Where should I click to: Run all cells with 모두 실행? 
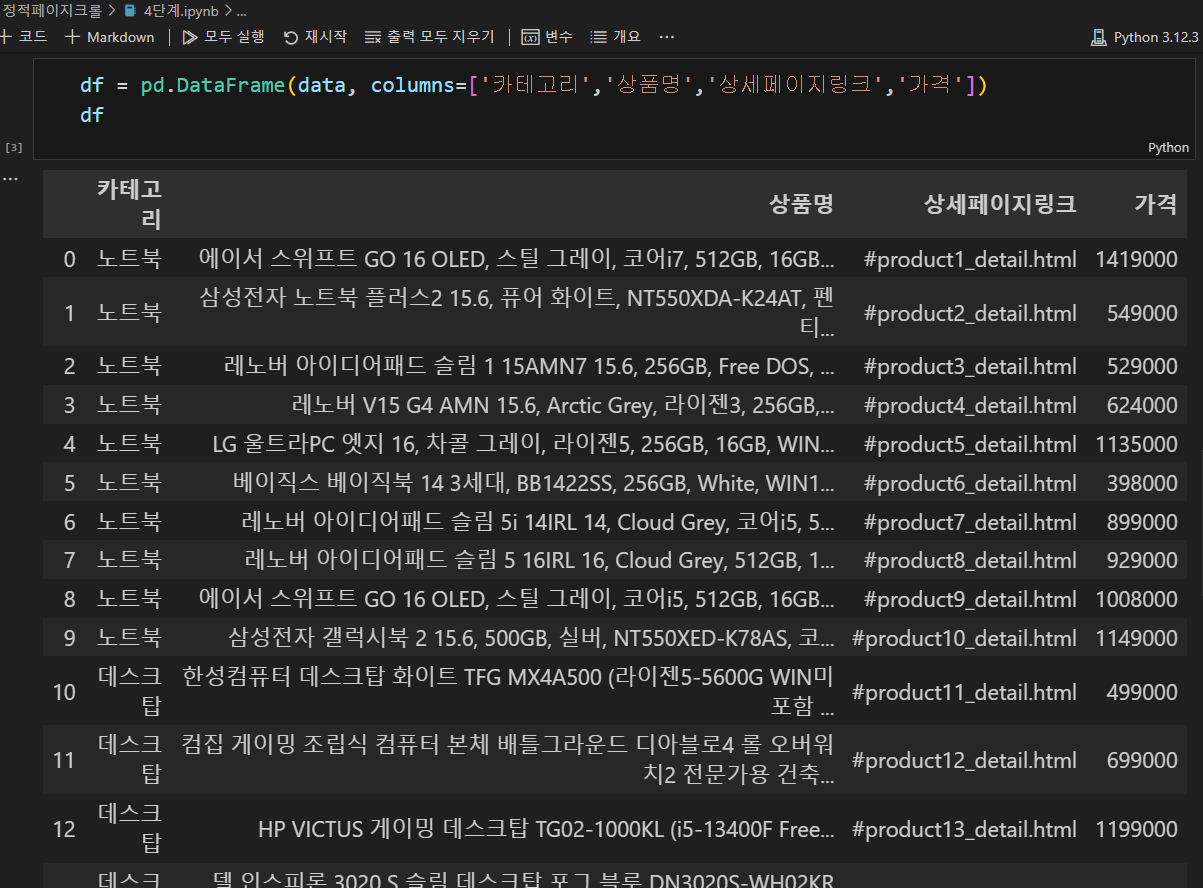click(x=224, y=37)
